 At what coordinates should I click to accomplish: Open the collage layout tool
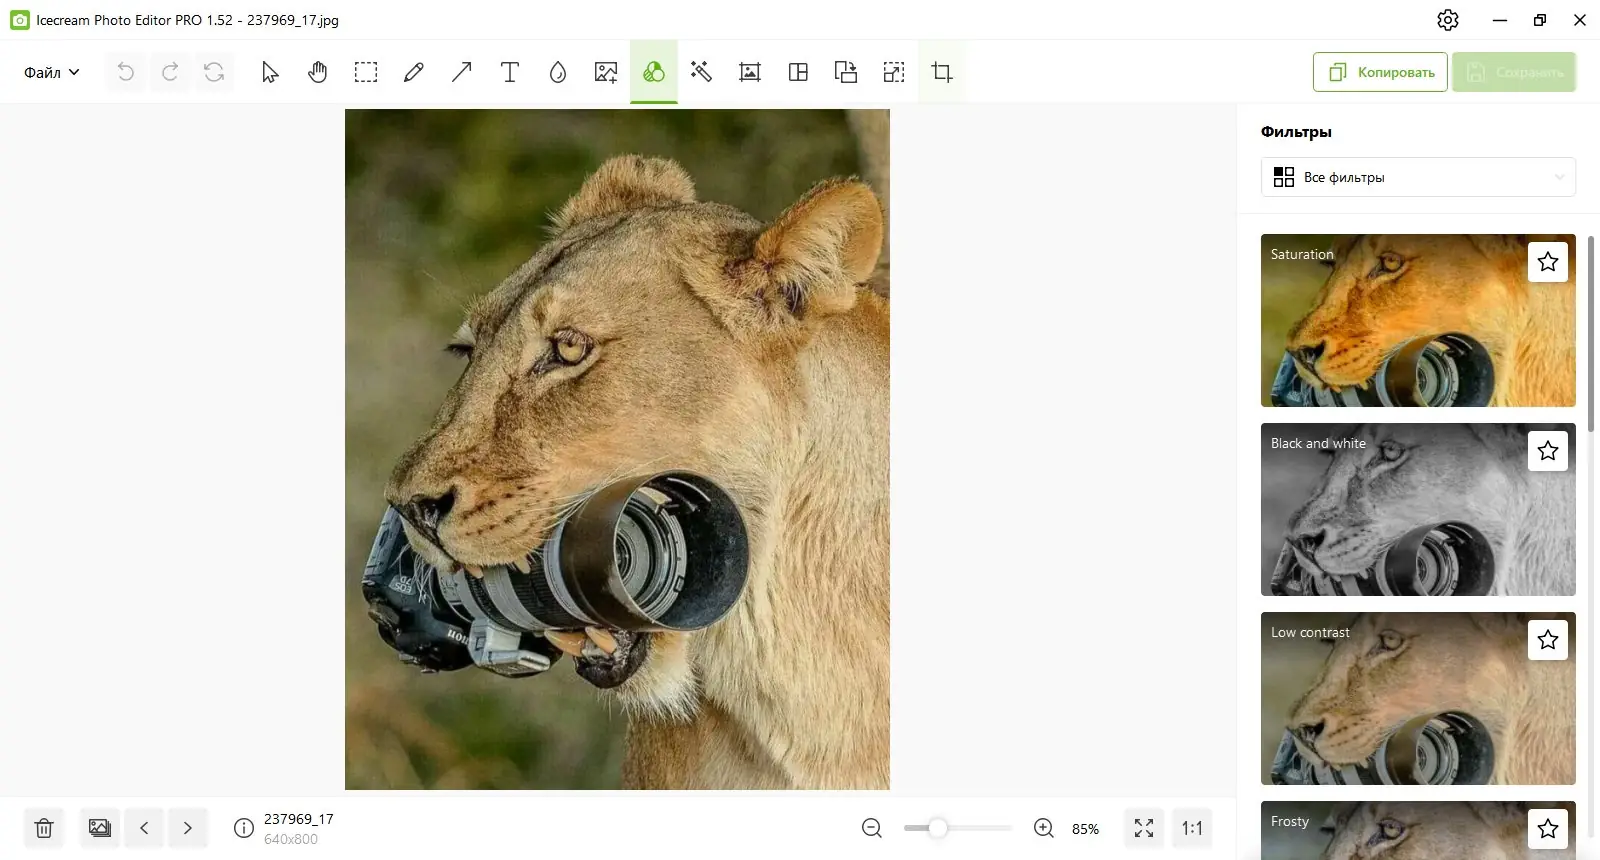[798, 72]
